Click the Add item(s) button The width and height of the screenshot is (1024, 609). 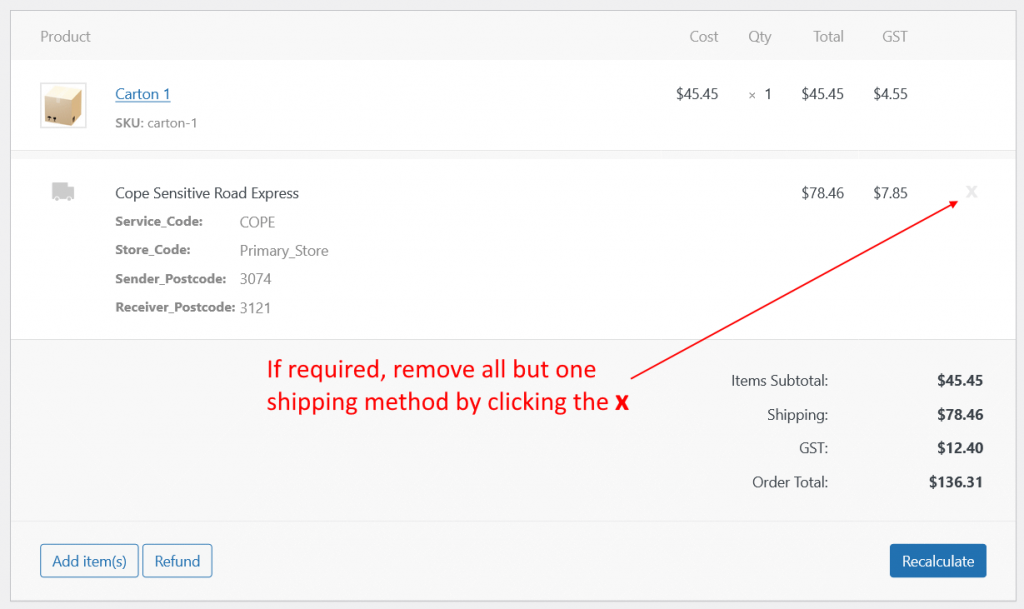[88, 560]
